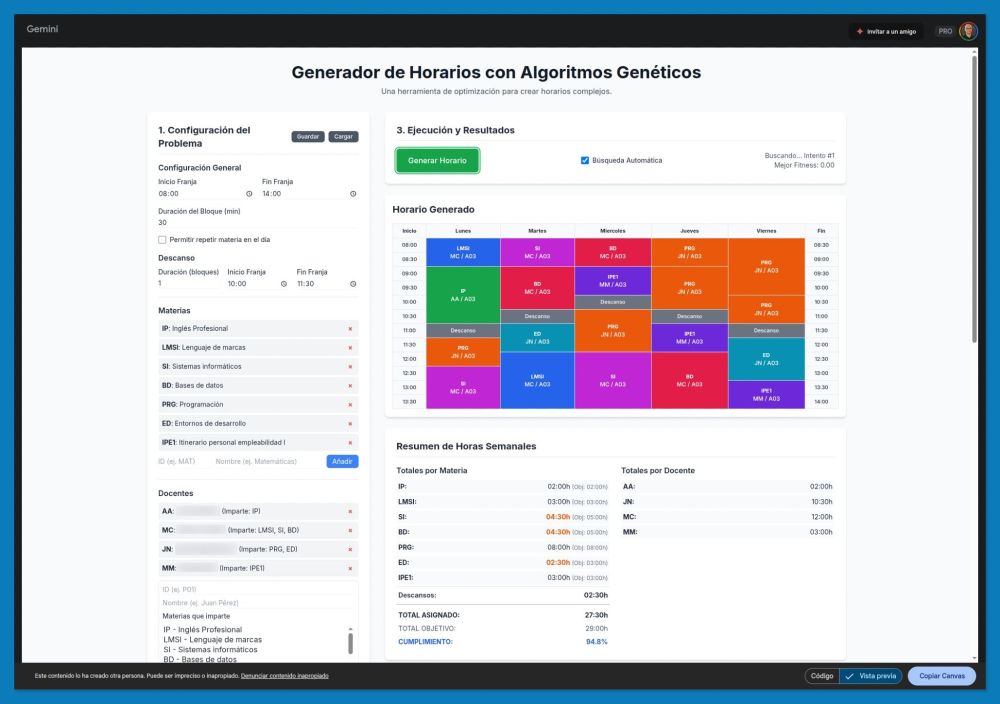This screenshot has width=1000, height=704.
Task: Remove the IP: Inglés Profesional subject
Action: 350,329
